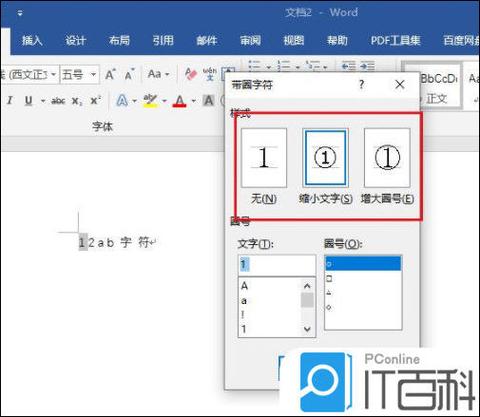The image size is (480, 417).
Task: Open the 引用 ribbon tab
Action: coord(163,41)
